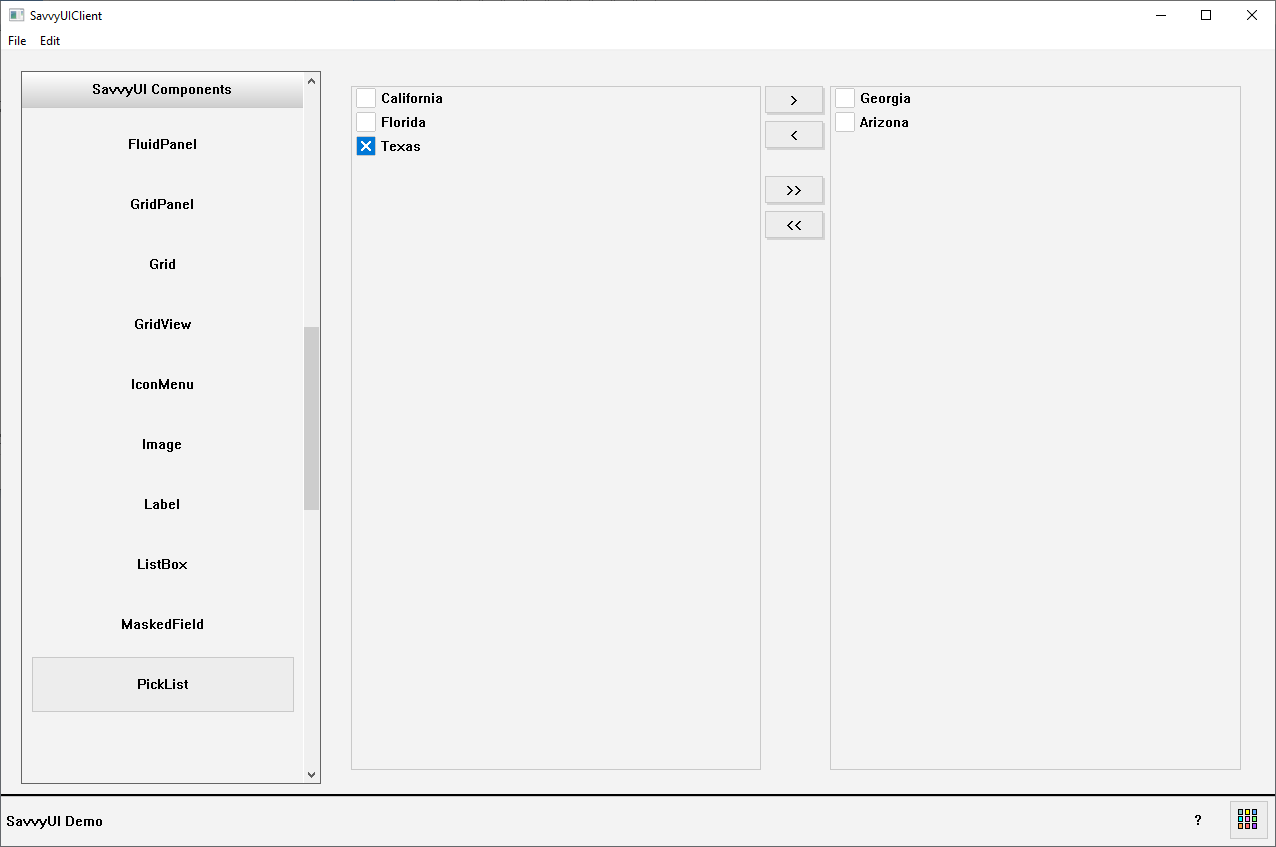The image size is (1276, 847).
Task: Click the SavvyUIClient app icon in title bar
Action: [16, 15]
